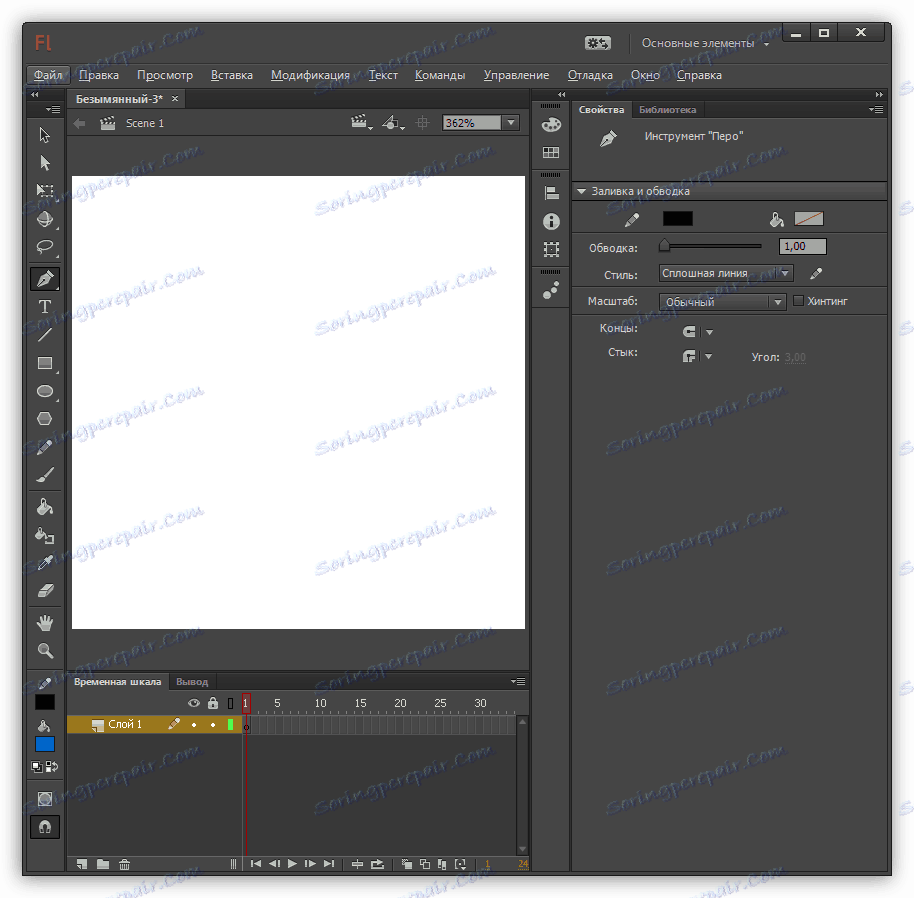Open the Properties panel options menu
The width and height of the screenshot is (914, 898).
pos(876,110)
